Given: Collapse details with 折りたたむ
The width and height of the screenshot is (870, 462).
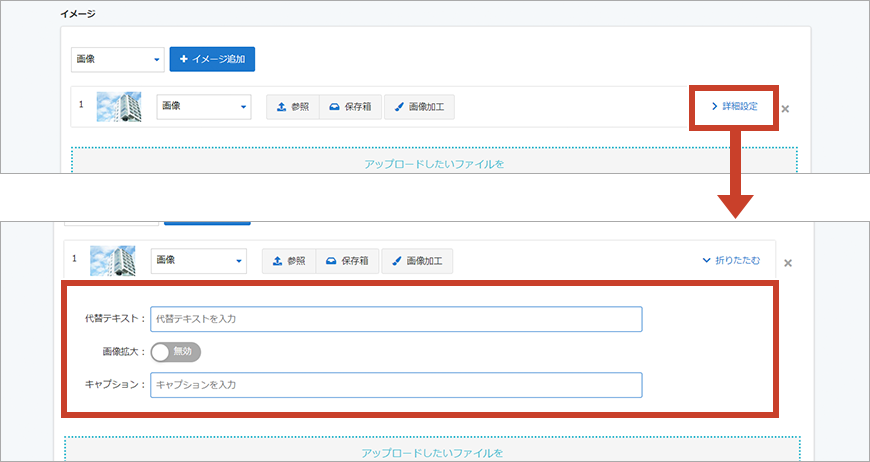Looking at the screenshot, I should [731, 261].
